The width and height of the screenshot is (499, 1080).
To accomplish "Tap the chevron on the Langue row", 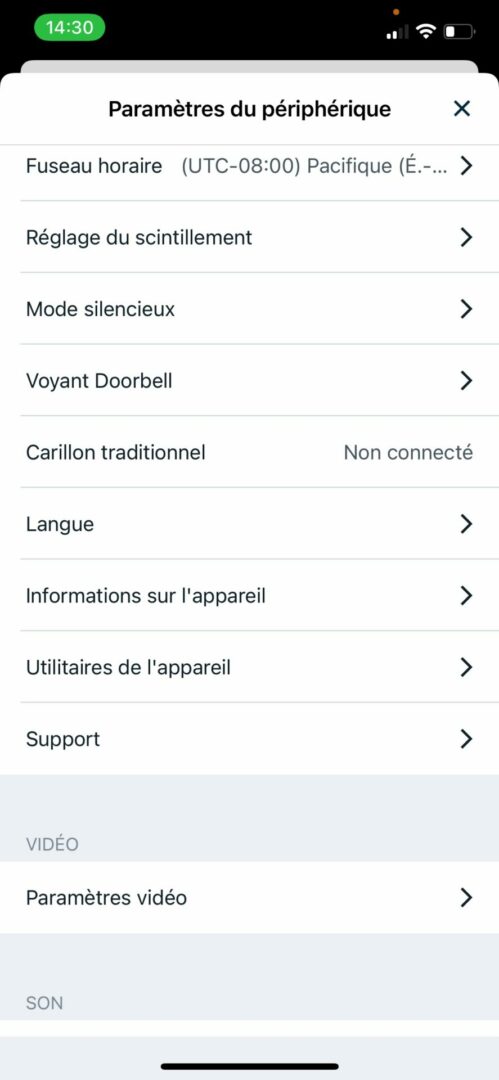I will click(x=466, y=524).
